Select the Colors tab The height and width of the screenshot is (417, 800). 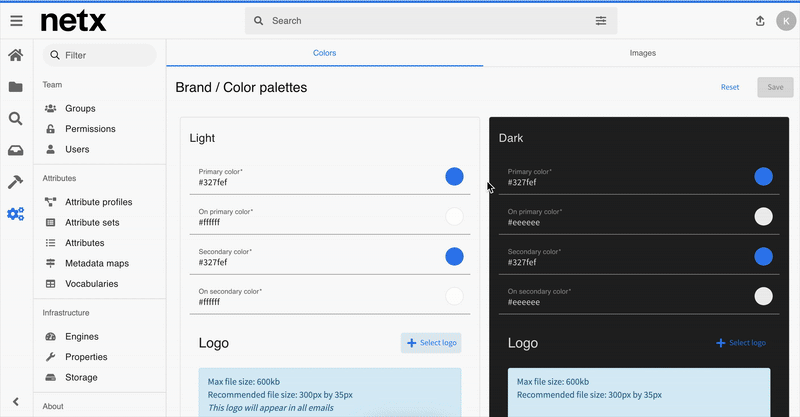(325, 52)
